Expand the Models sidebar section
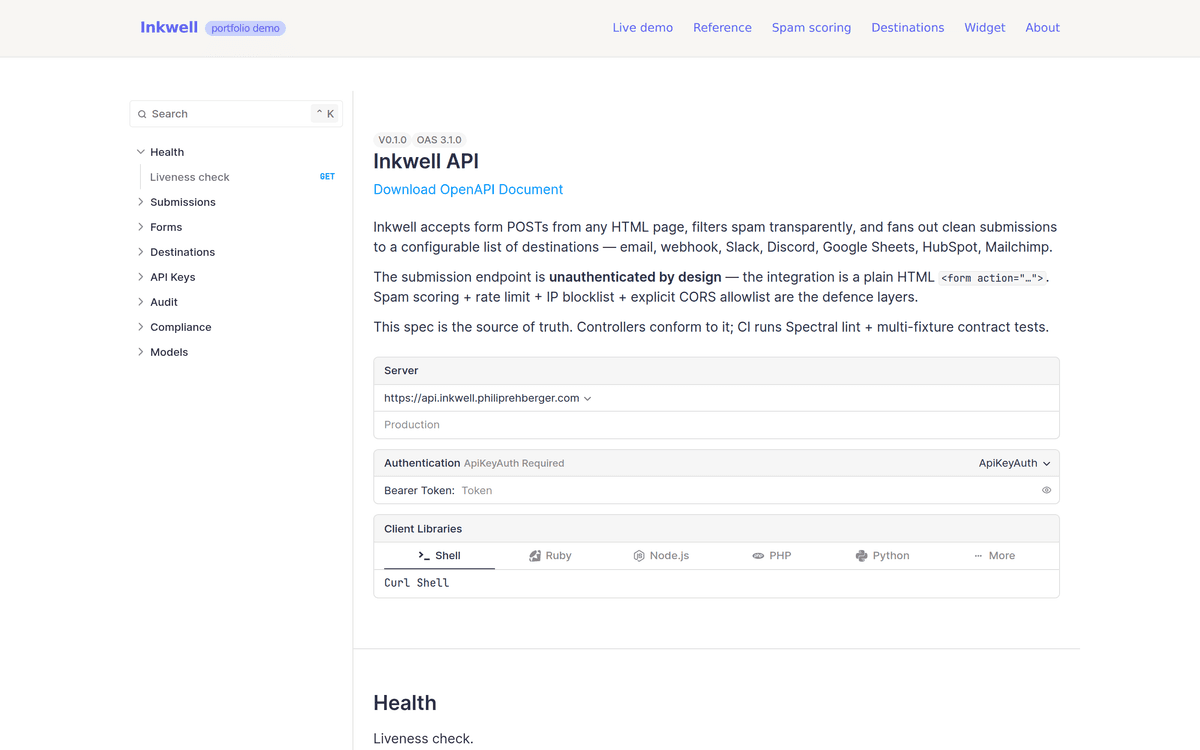The image size is (1200, 750). pos(141,352)
